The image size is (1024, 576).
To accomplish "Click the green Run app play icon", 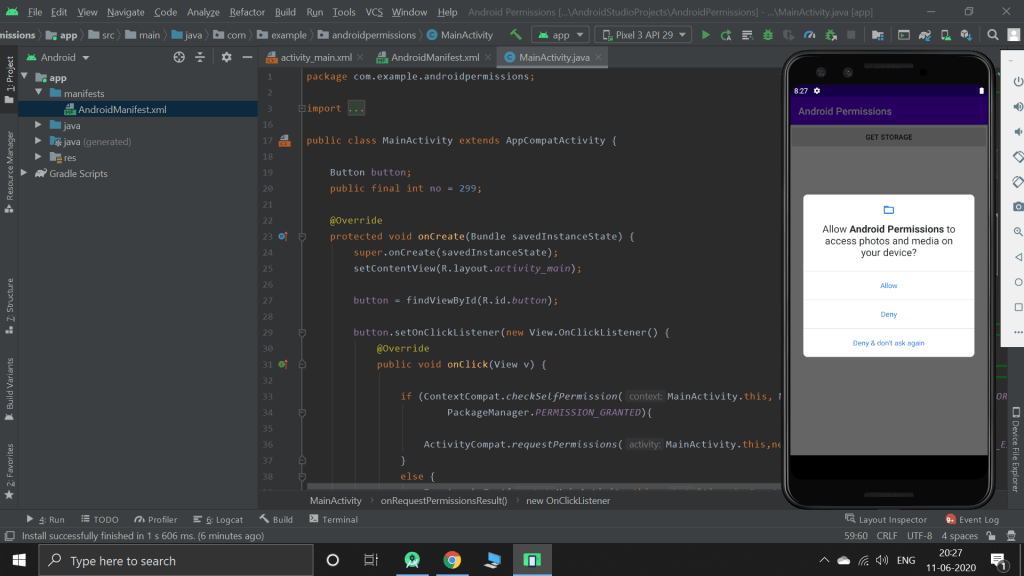I will tap(706, 35).
